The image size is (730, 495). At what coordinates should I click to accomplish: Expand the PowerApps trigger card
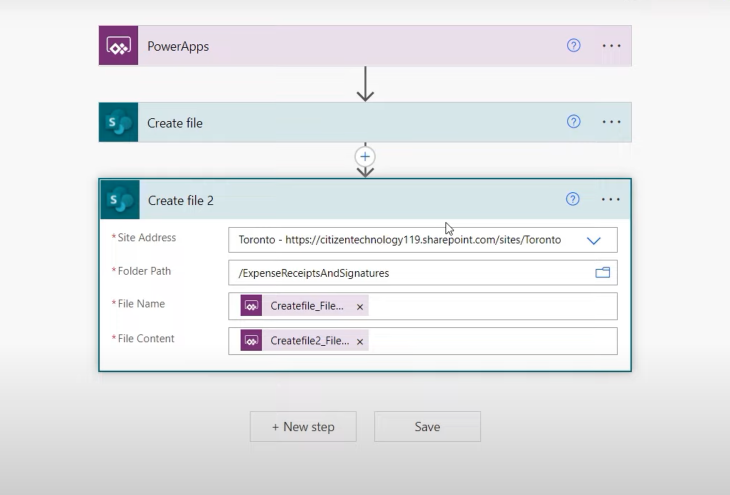coord(365,46)
